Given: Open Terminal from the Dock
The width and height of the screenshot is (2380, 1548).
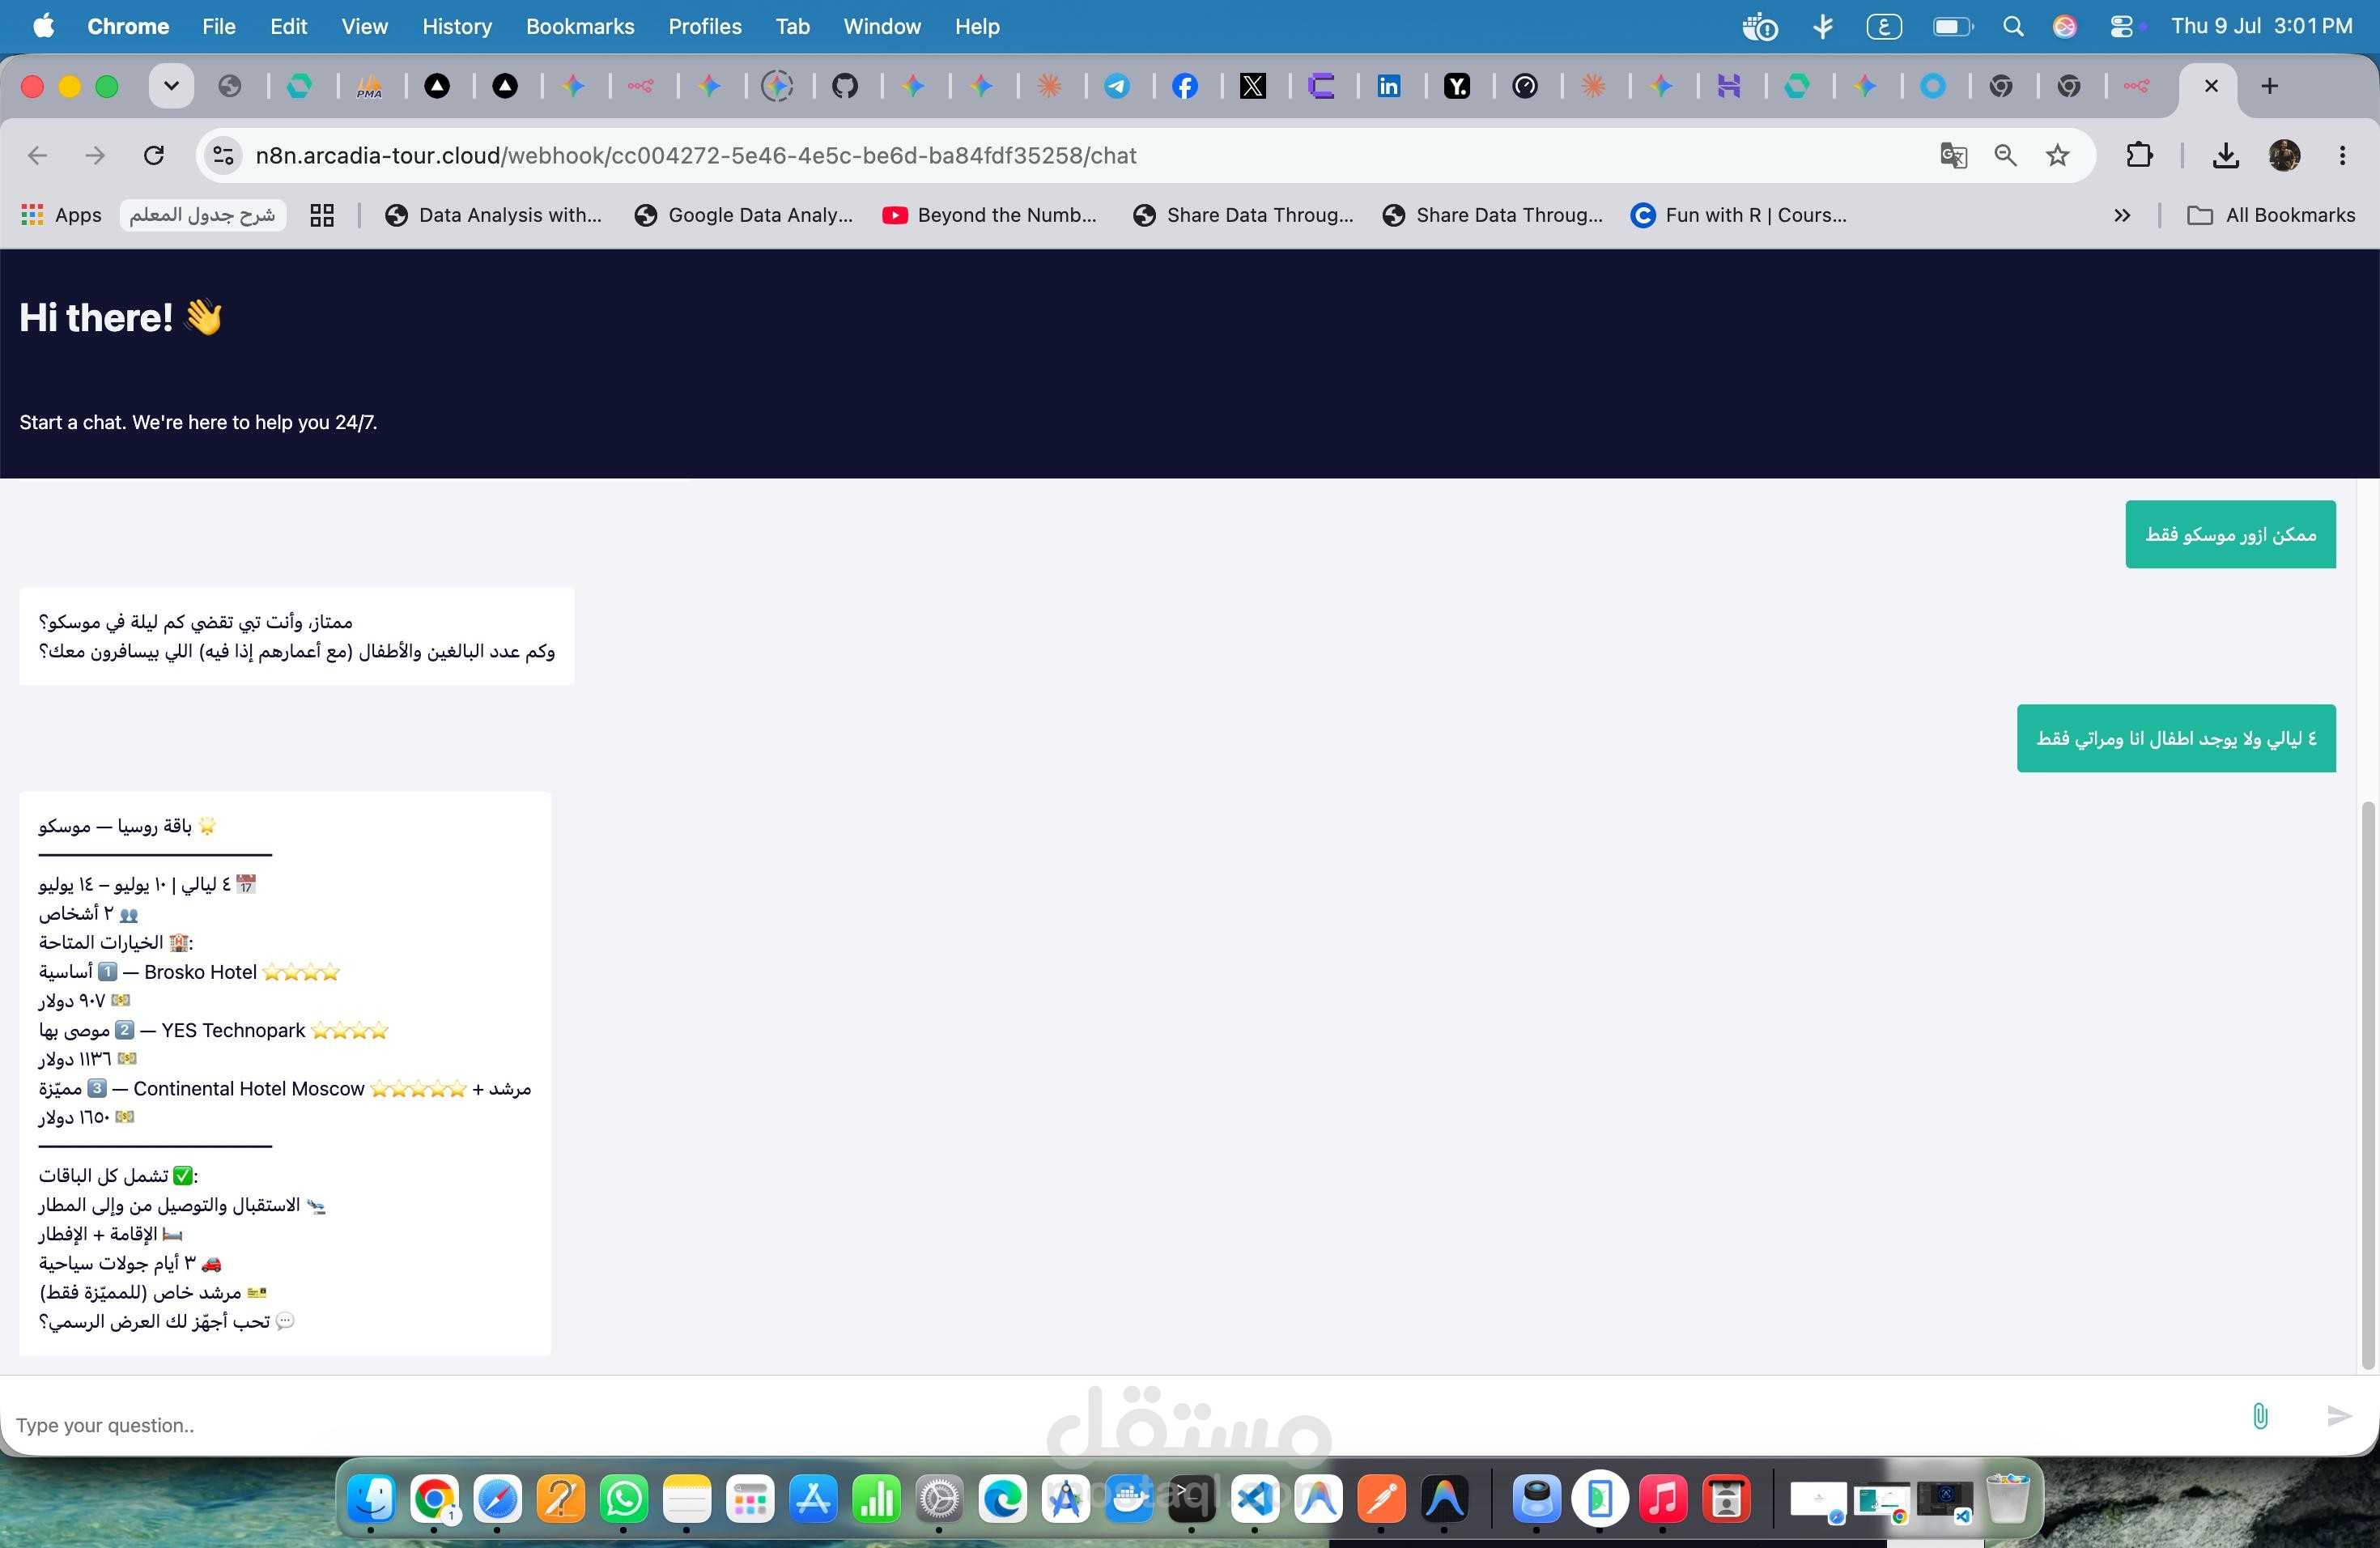Looking at the screenshot, I should click(x=1192, y=1500).
